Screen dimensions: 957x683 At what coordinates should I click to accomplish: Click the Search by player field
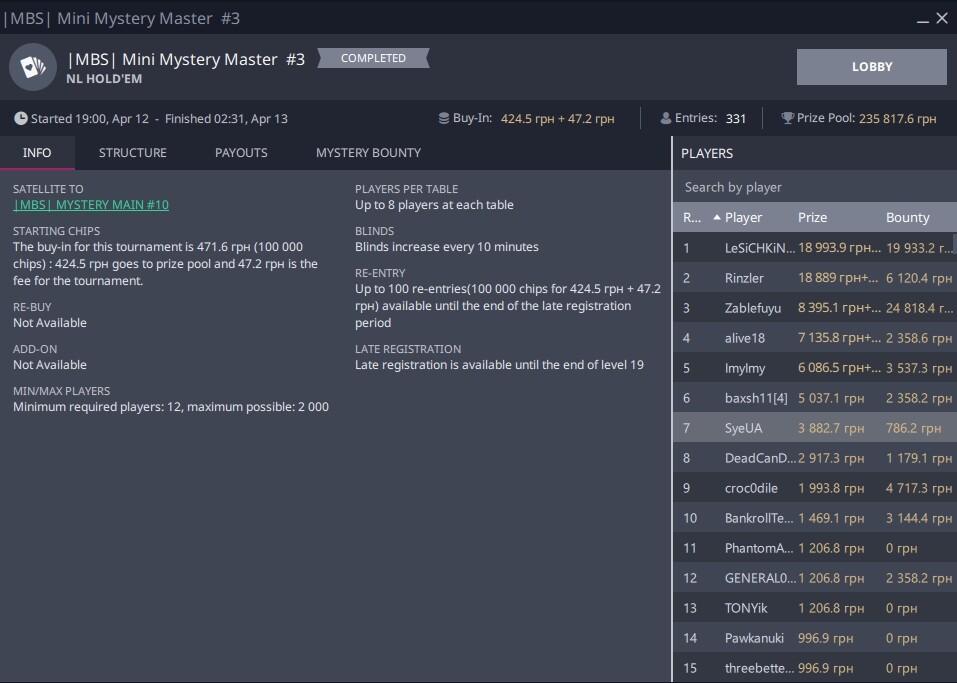pyautogui.click(x=815, y=187)
